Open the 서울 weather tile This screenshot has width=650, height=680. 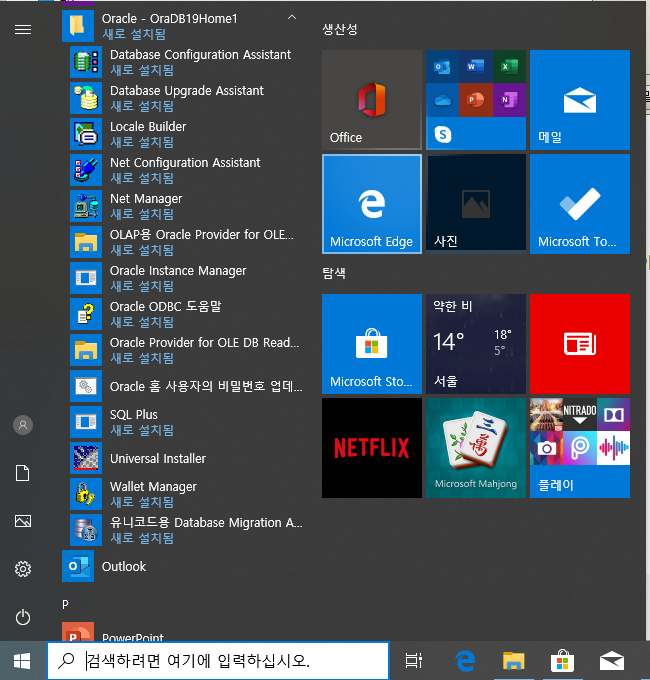tap(476, 344)
